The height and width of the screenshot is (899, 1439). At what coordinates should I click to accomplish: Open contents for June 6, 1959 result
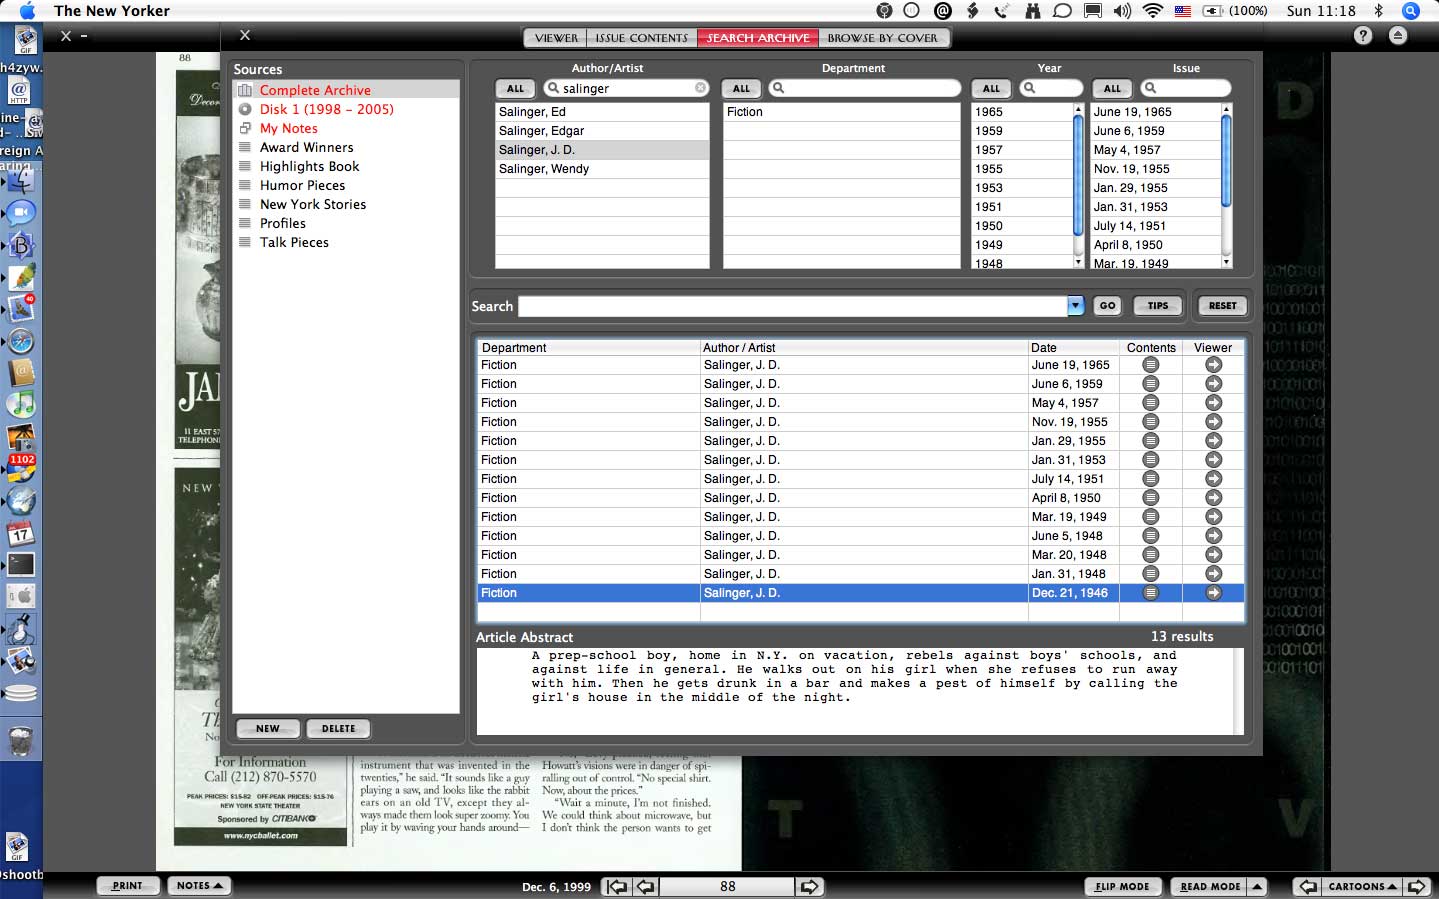pos(1150,384)
